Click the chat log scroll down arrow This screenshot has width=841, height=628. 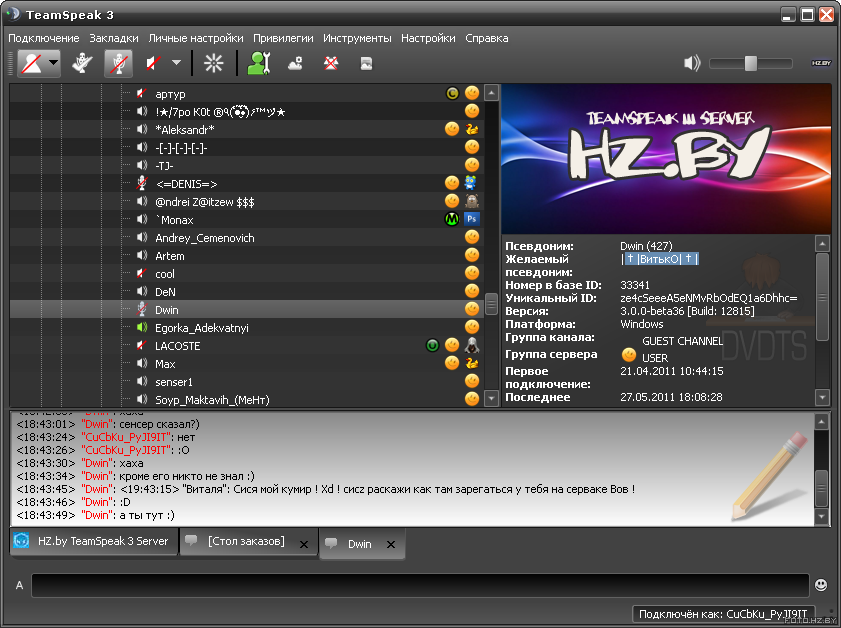point(821,516)
